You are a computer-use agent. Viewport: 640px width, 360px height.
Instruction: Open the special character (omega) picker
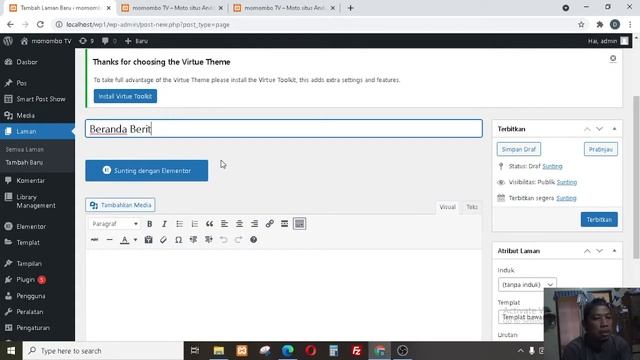[x=178, y=240]
